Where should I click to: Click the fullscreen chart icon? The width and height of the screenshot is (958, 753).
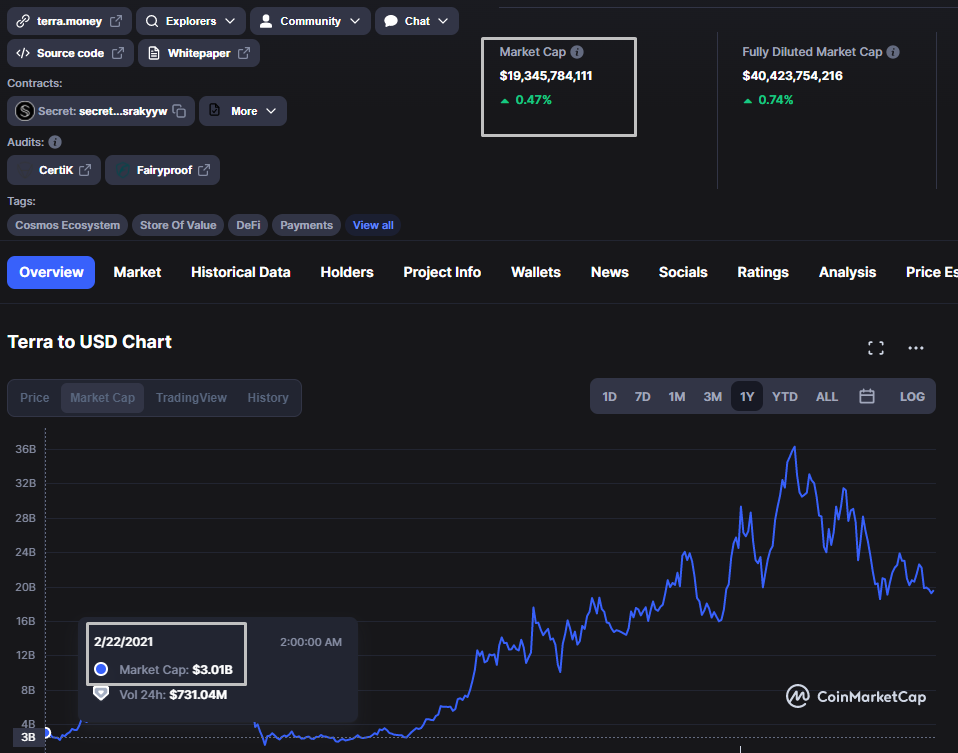coord(876,348)
